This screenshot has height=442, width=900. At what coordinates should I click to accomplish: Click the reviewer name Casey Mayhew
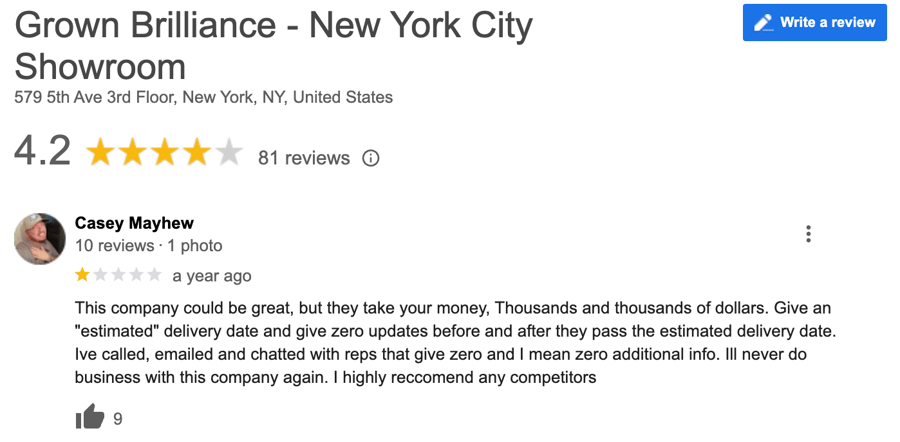pos(134,223)
